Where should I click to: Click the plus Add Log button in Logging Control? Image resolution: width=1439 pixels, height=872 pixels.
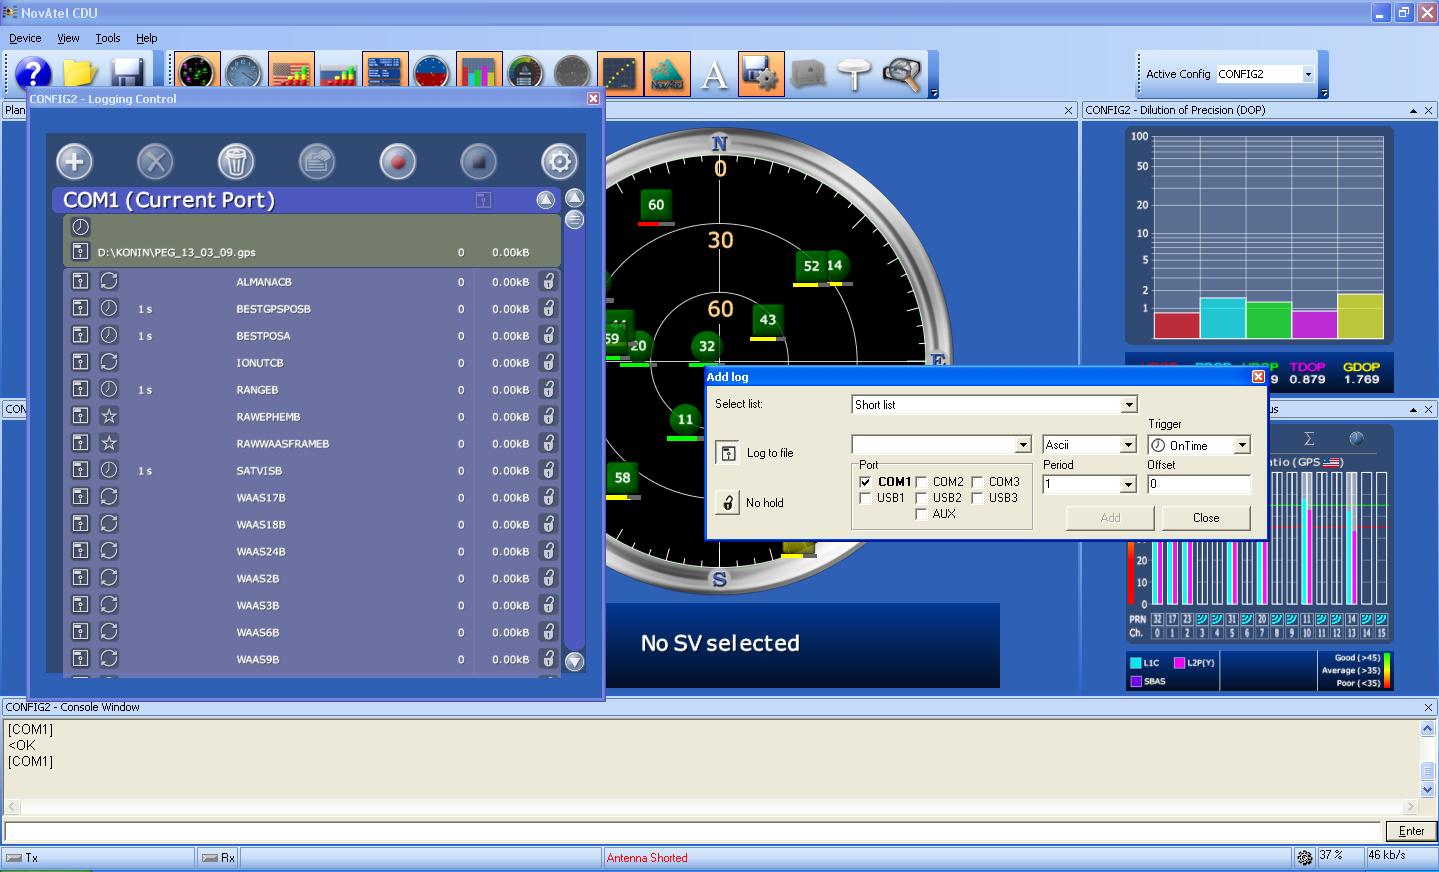tap(74, 161)
